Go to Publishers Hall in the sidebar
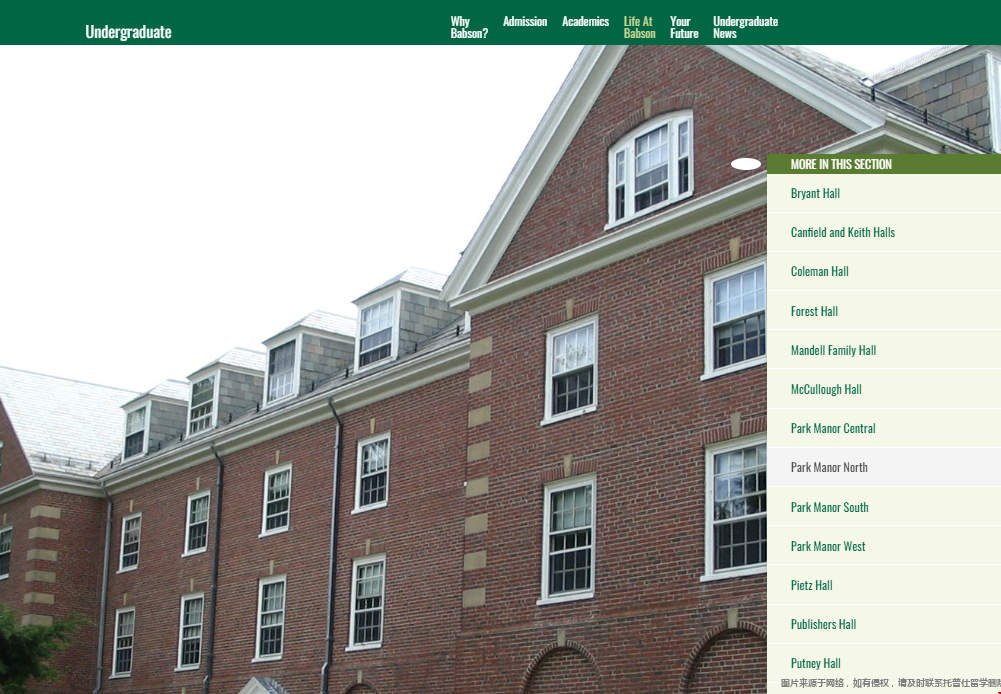 point(823,624)
